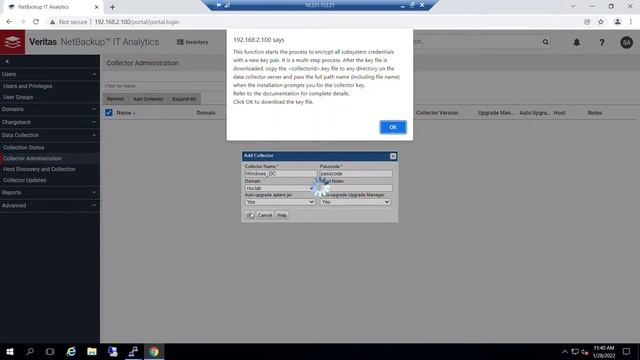Image resolution: width=640 pixels, height=360 pixels.
Task: Select the NetBackup IT Analytics tab
Action: point(53,7)
